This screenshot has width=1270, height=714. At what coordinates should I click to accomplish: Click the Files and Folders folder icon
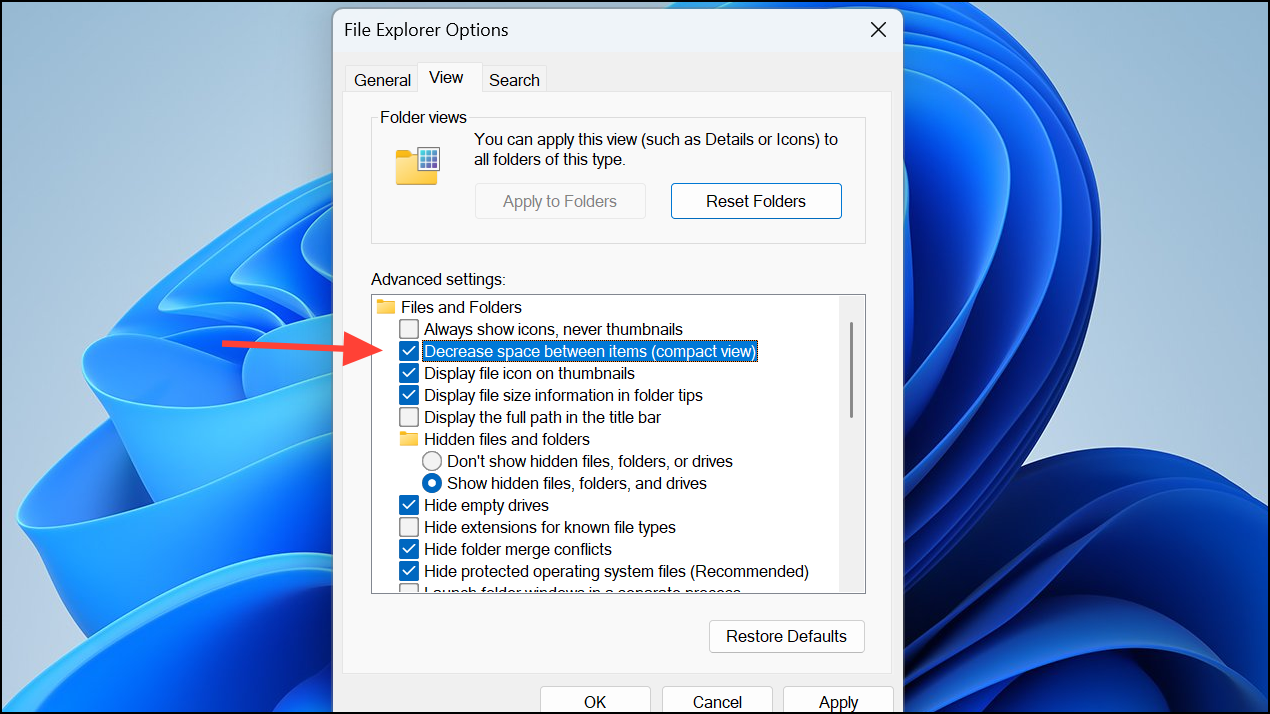pyautogui.click(x=386, y=307)
